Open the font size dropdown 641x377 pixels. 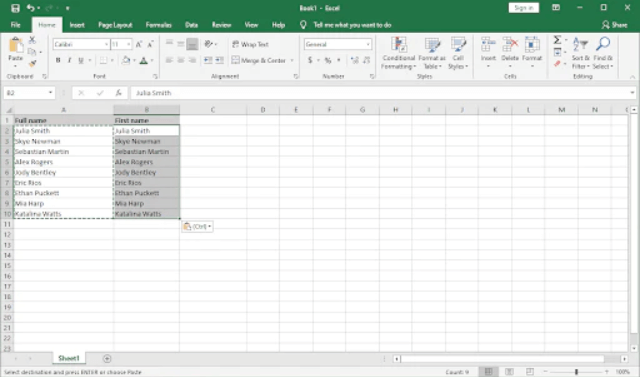click(129, 44)
